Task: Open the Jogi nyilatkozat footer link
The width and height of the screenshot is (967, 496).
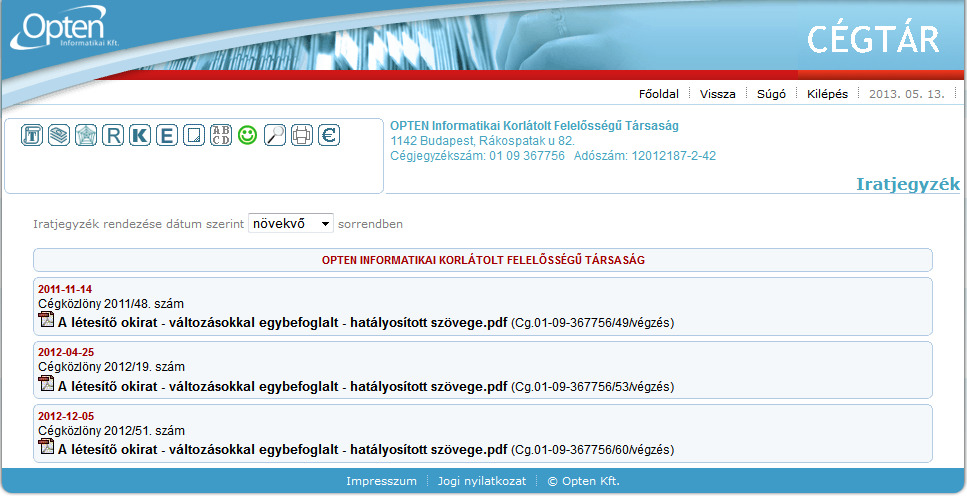Action: (x=482, y=481)
